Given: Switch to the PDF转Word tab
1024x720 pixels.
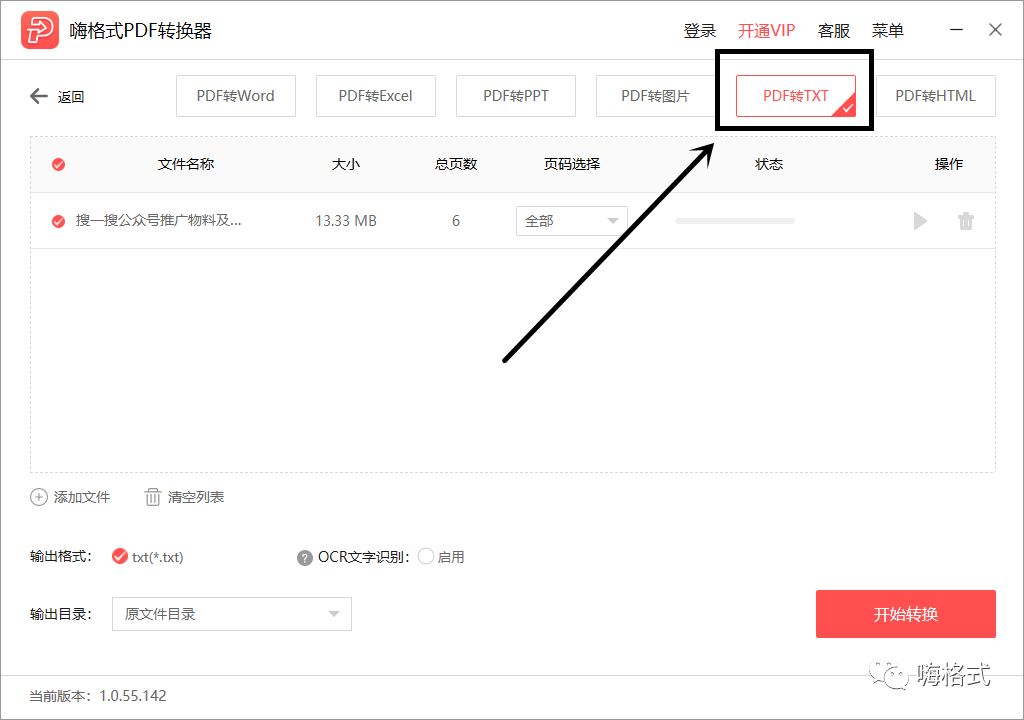Looking at the screenshot, I should click(x=235, y=96).
